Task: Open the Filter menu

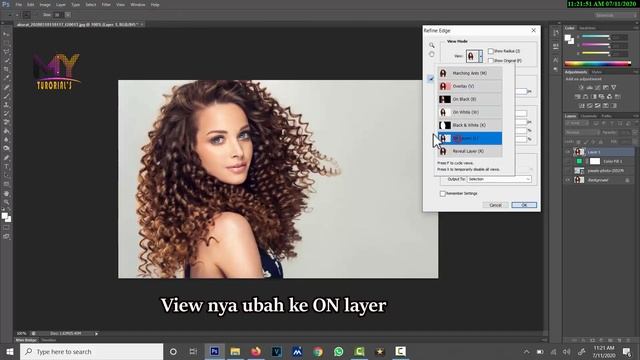Action: coord(106,4)
